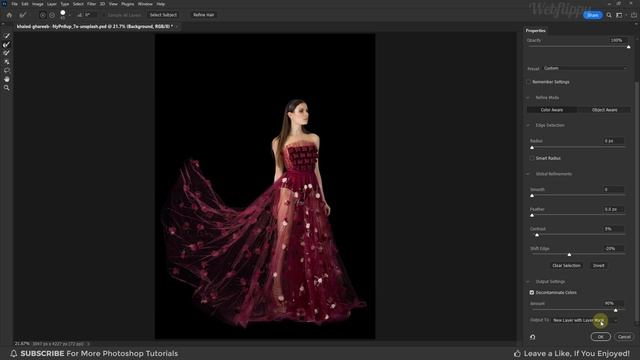Select the Zoom tool
640x360 pixels.
7,88
